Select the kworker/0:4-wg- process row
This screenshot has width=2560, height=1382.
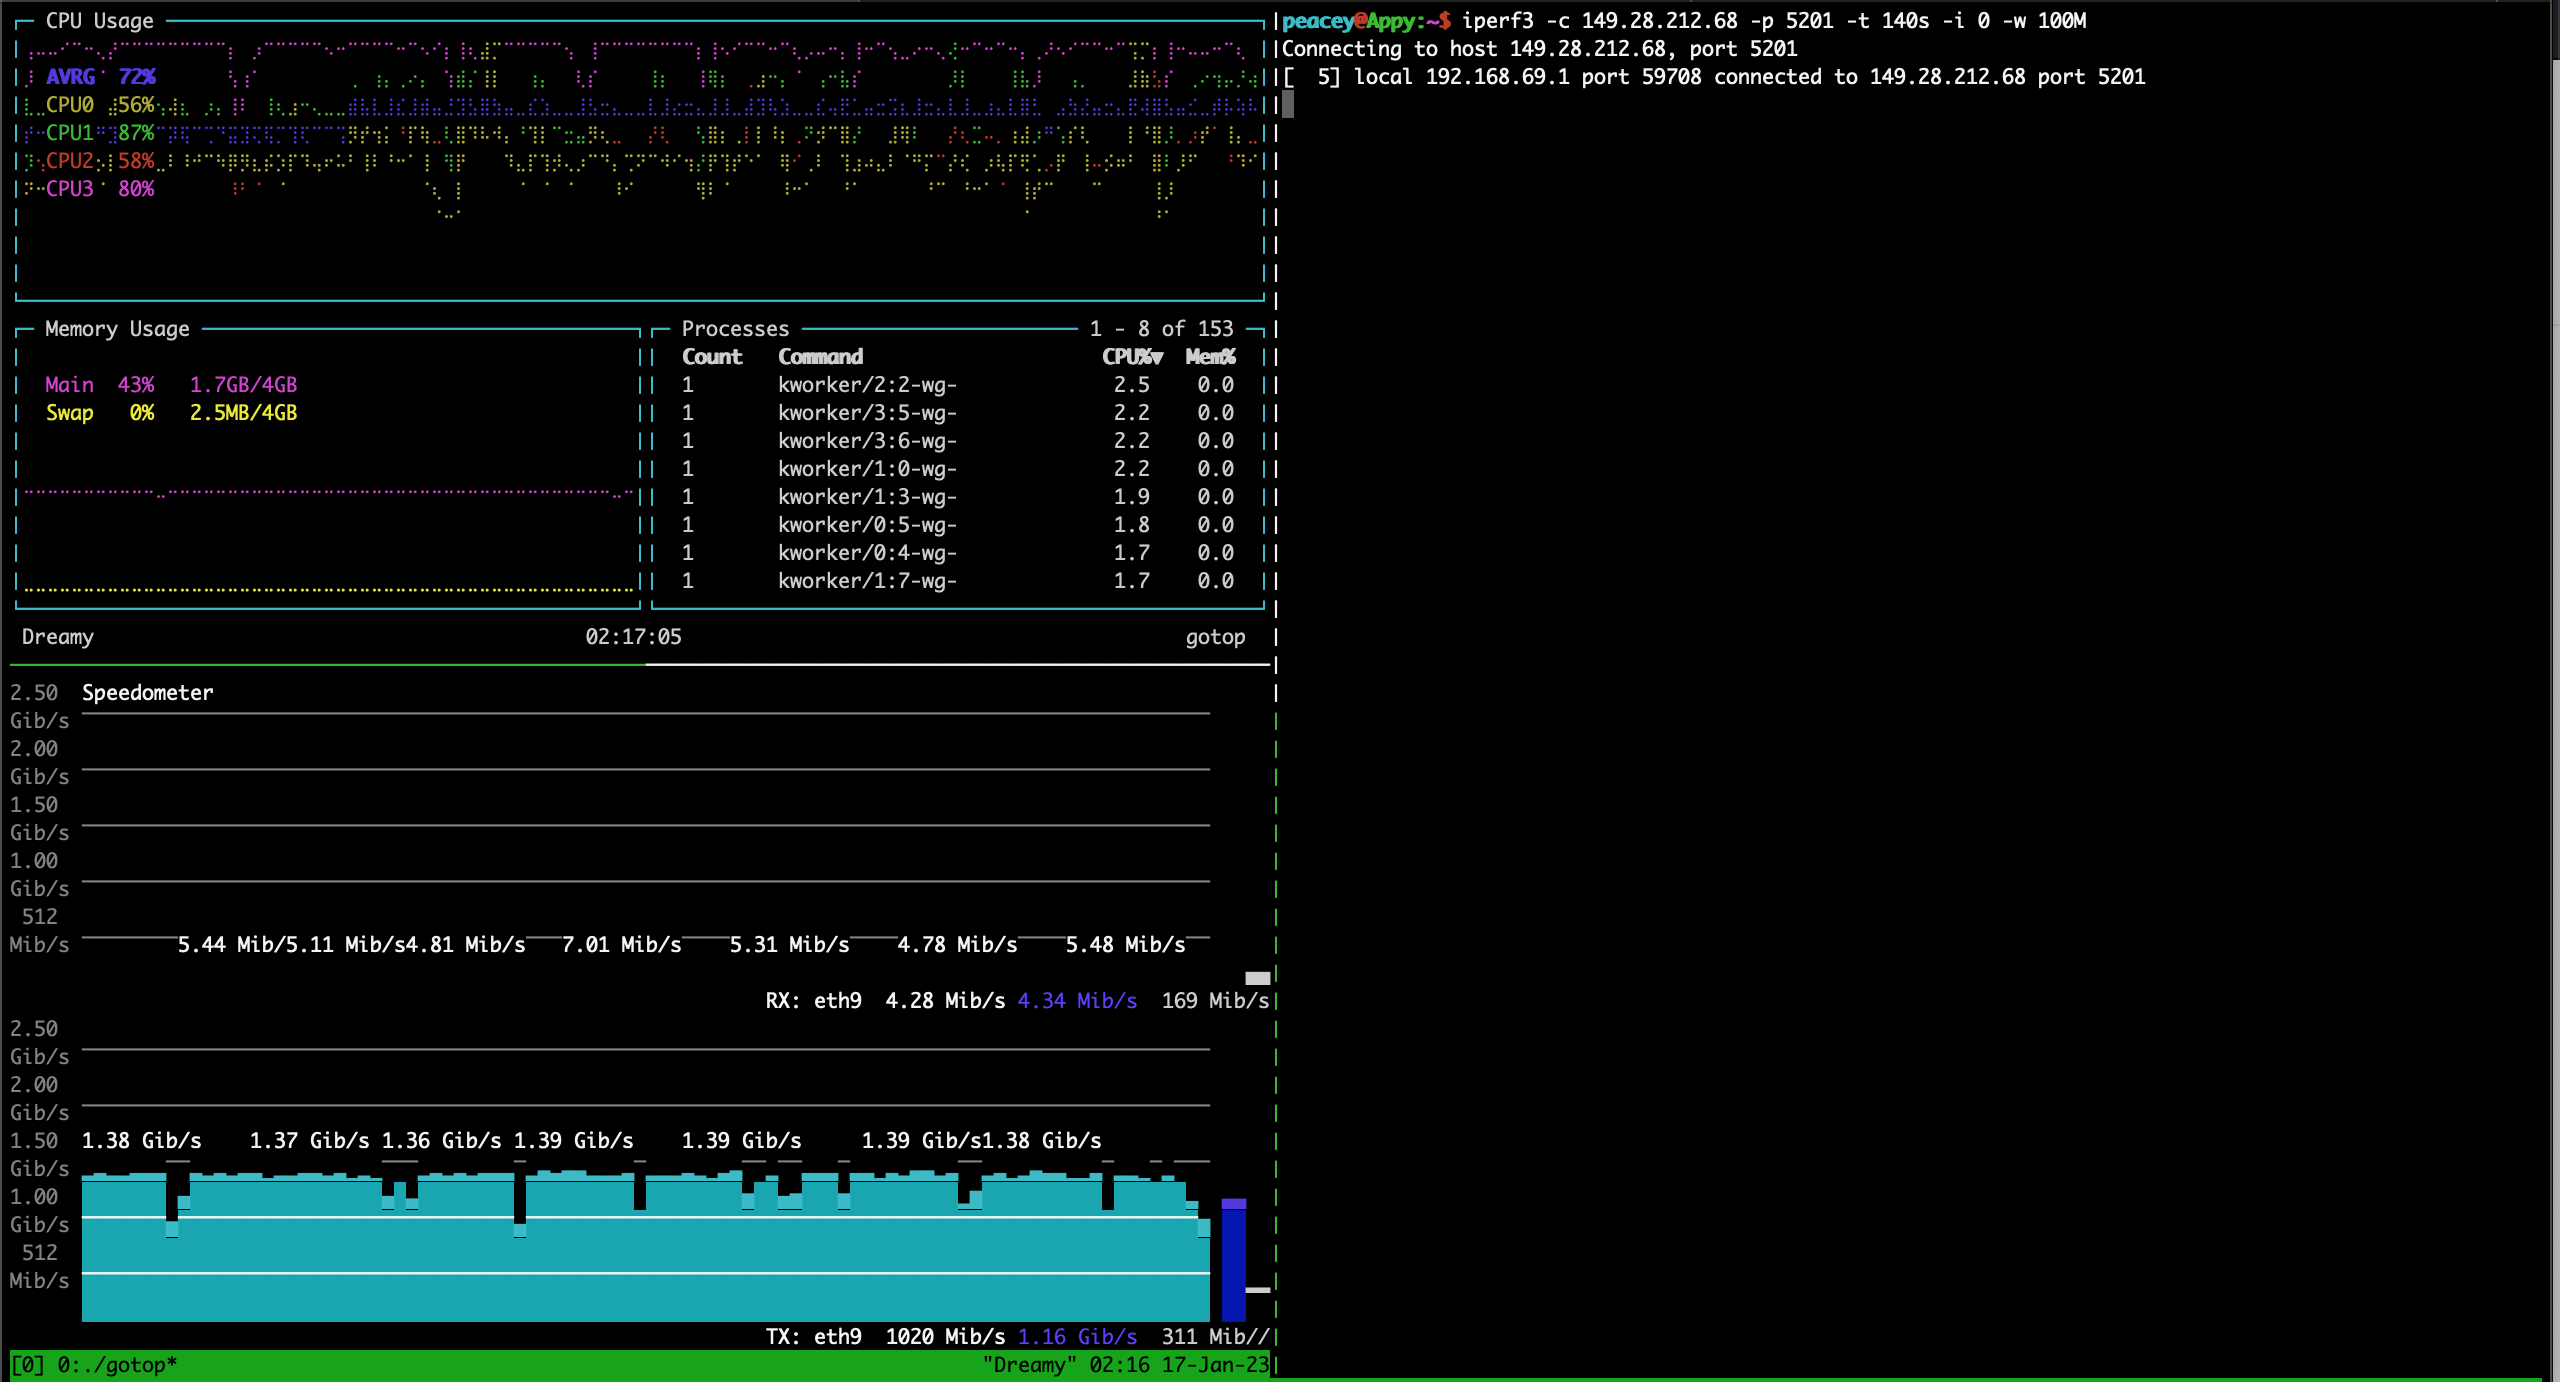tap(958, 553)
